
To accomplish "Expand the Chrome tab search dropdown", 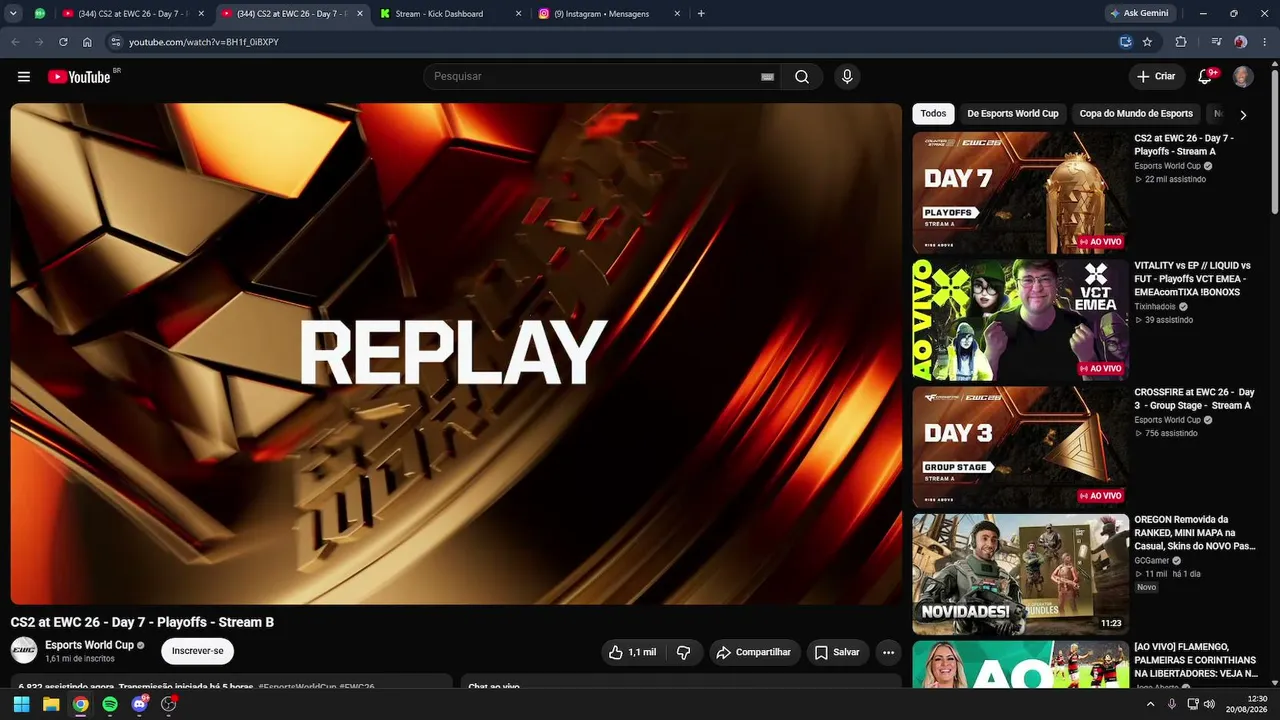I will 14,14.
